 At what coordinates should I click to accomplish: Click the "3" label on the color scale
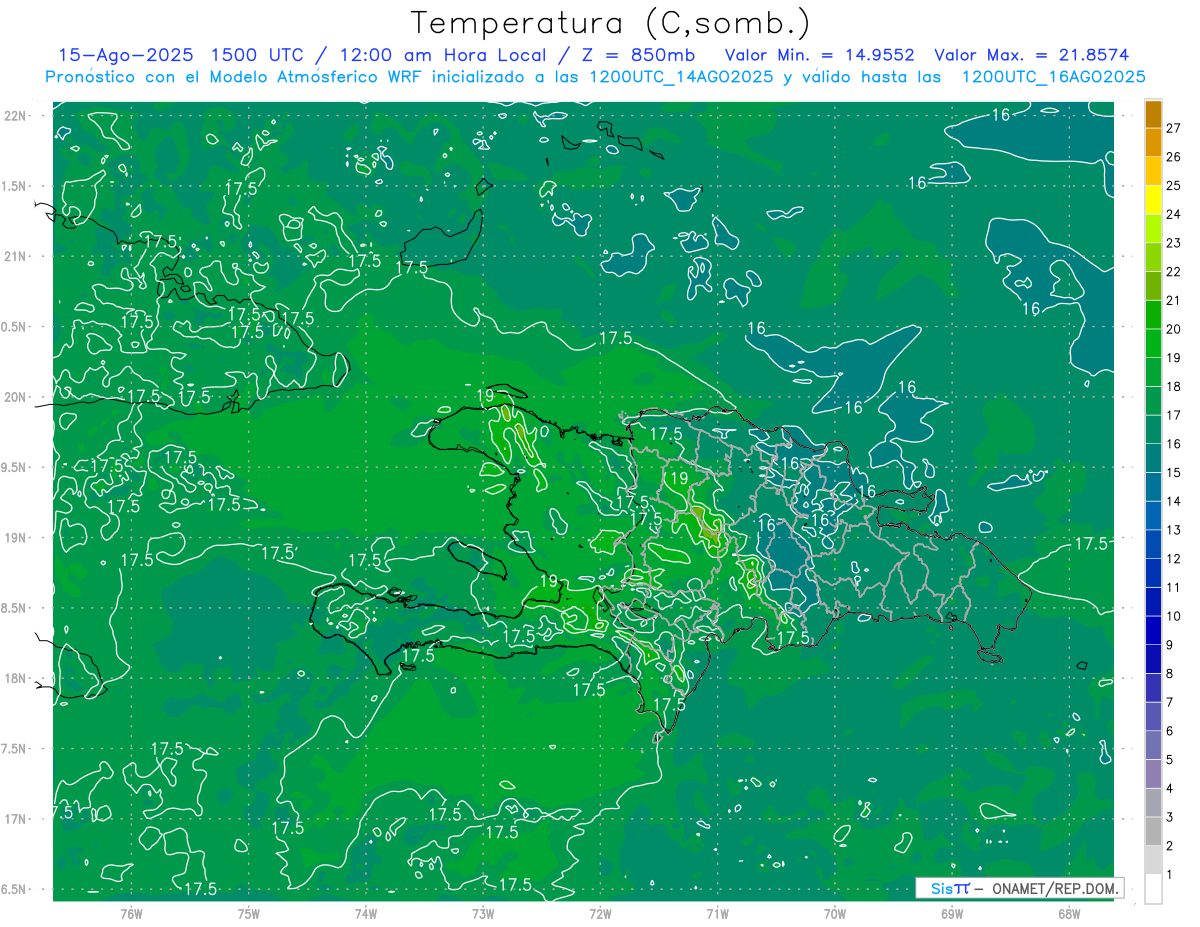pyautogui.click(x=1169, y=817)
